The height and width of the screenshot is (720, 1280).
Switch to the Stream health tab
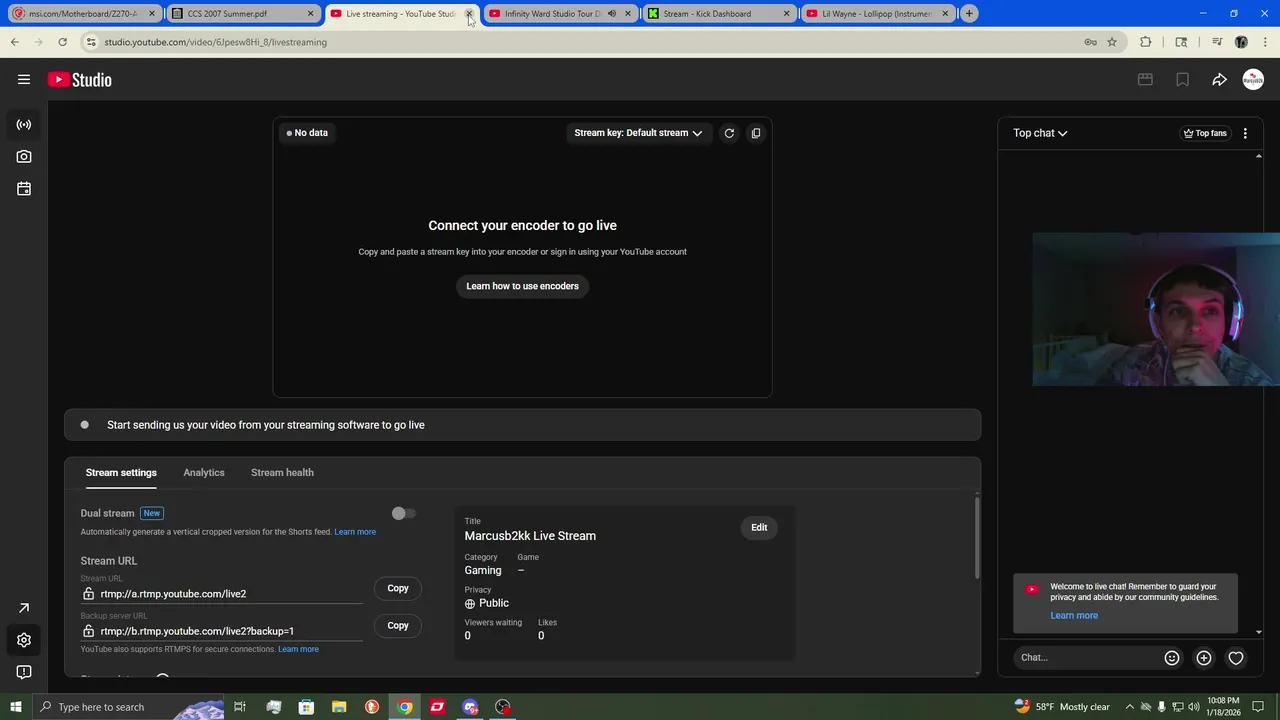click(x=282, y=473)
